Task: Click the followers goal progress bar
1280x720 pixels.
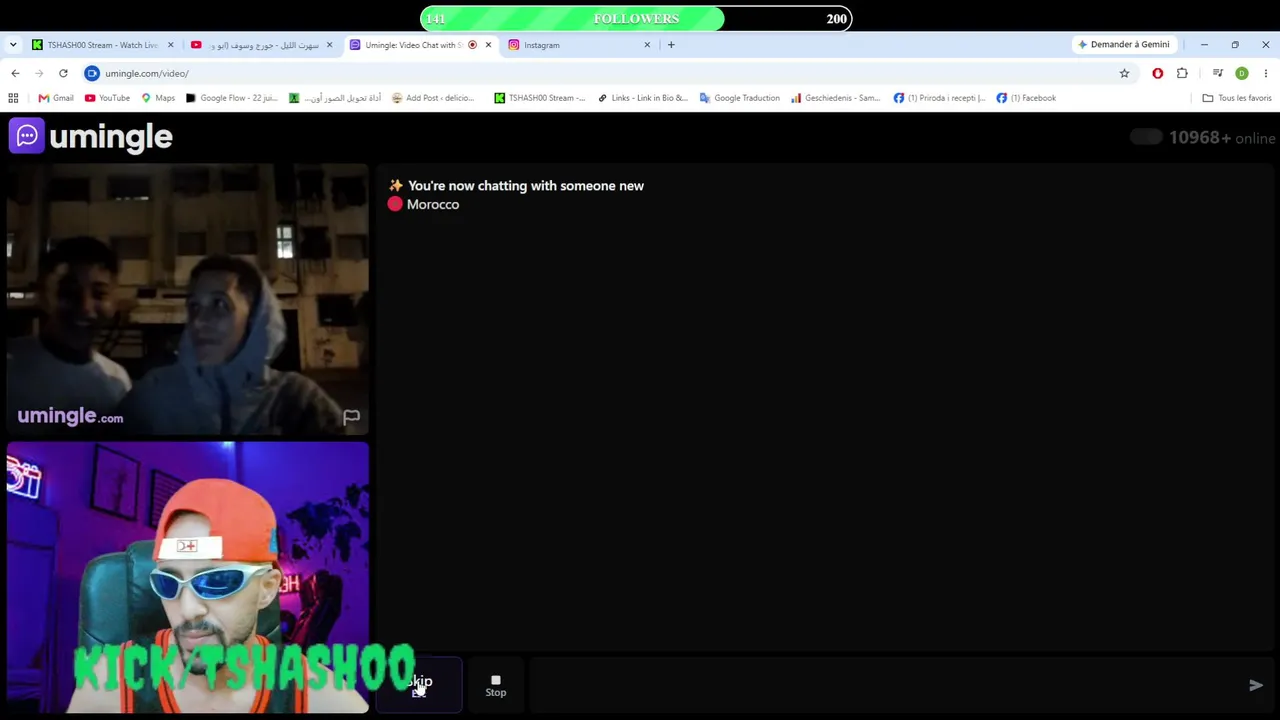Action: 636,18
